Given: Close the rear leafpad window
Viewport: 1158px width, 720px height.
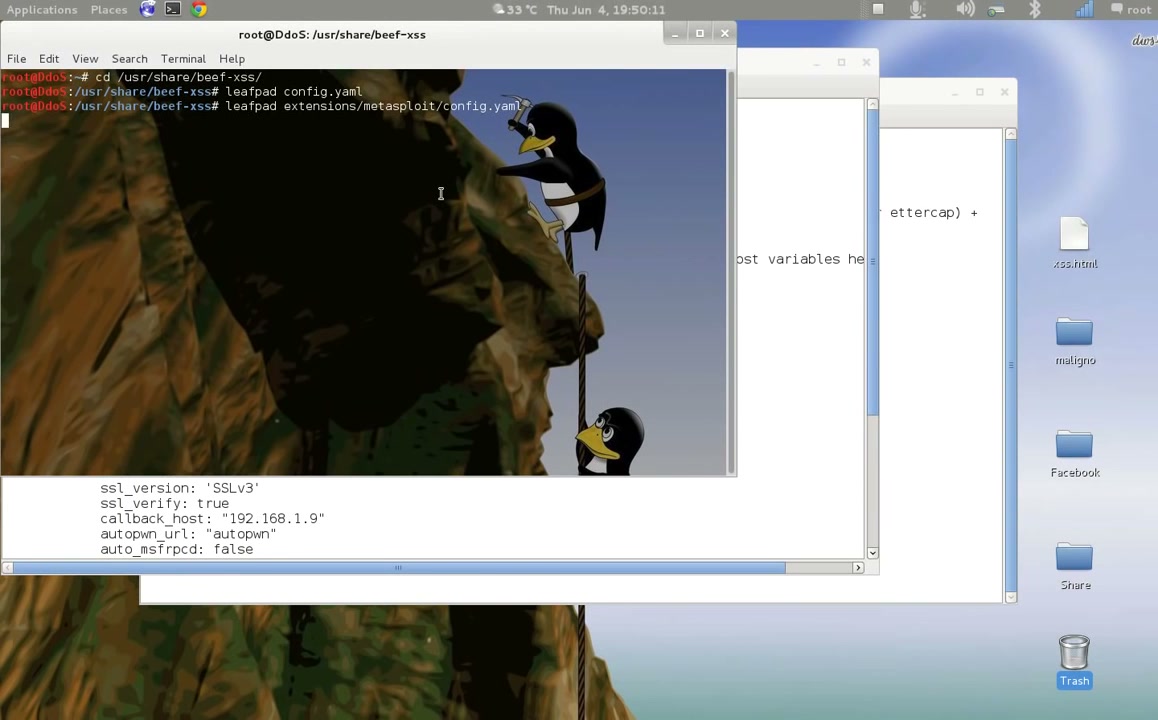Looking at the screenshot, I should click(x=1004, y=92).
